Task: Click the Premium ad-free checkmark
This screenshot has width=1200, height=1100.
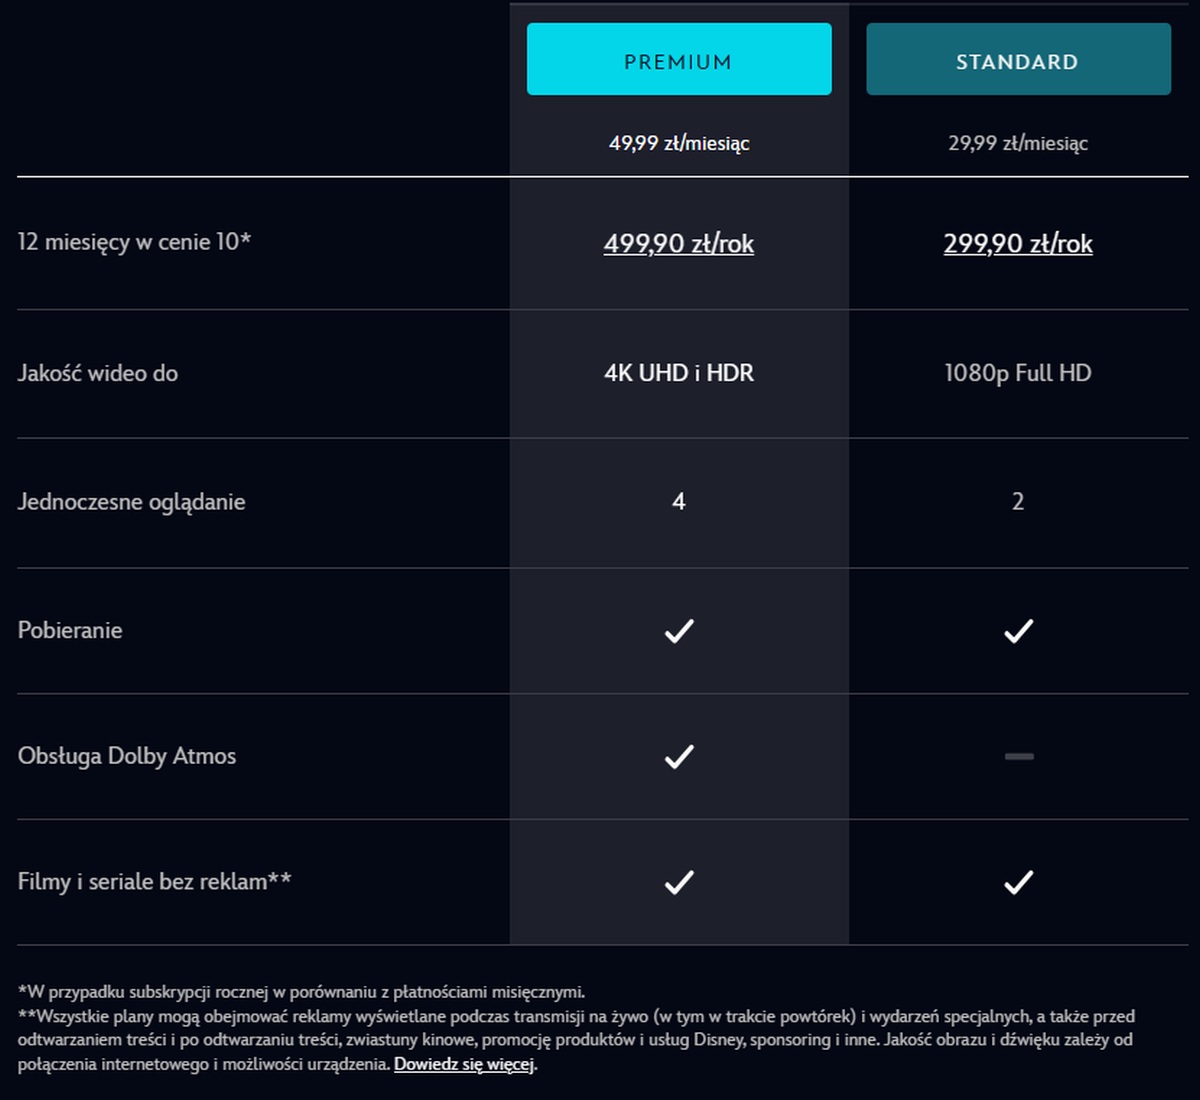Action: point(679,882)
